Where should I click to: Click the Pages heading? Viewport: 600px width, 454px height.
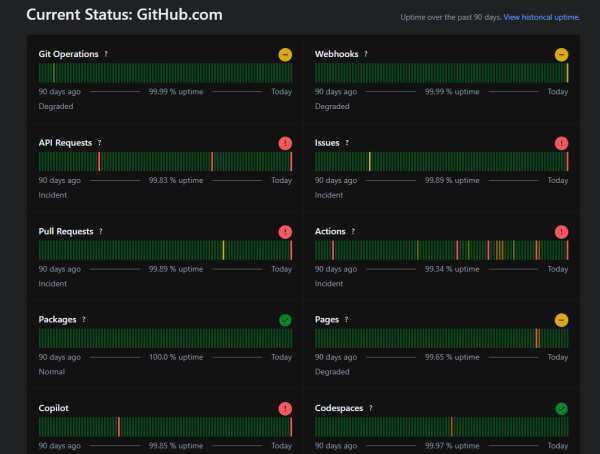(x=327, y=320)
